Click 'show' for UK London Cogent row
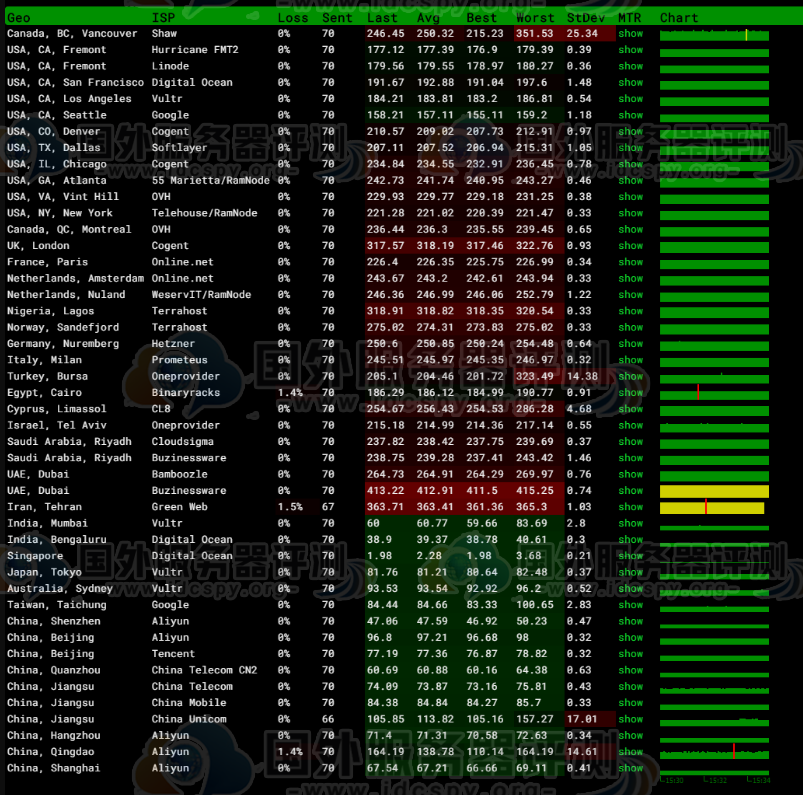The width and height of the screenshot is (803, 795). tap(630, 246)
